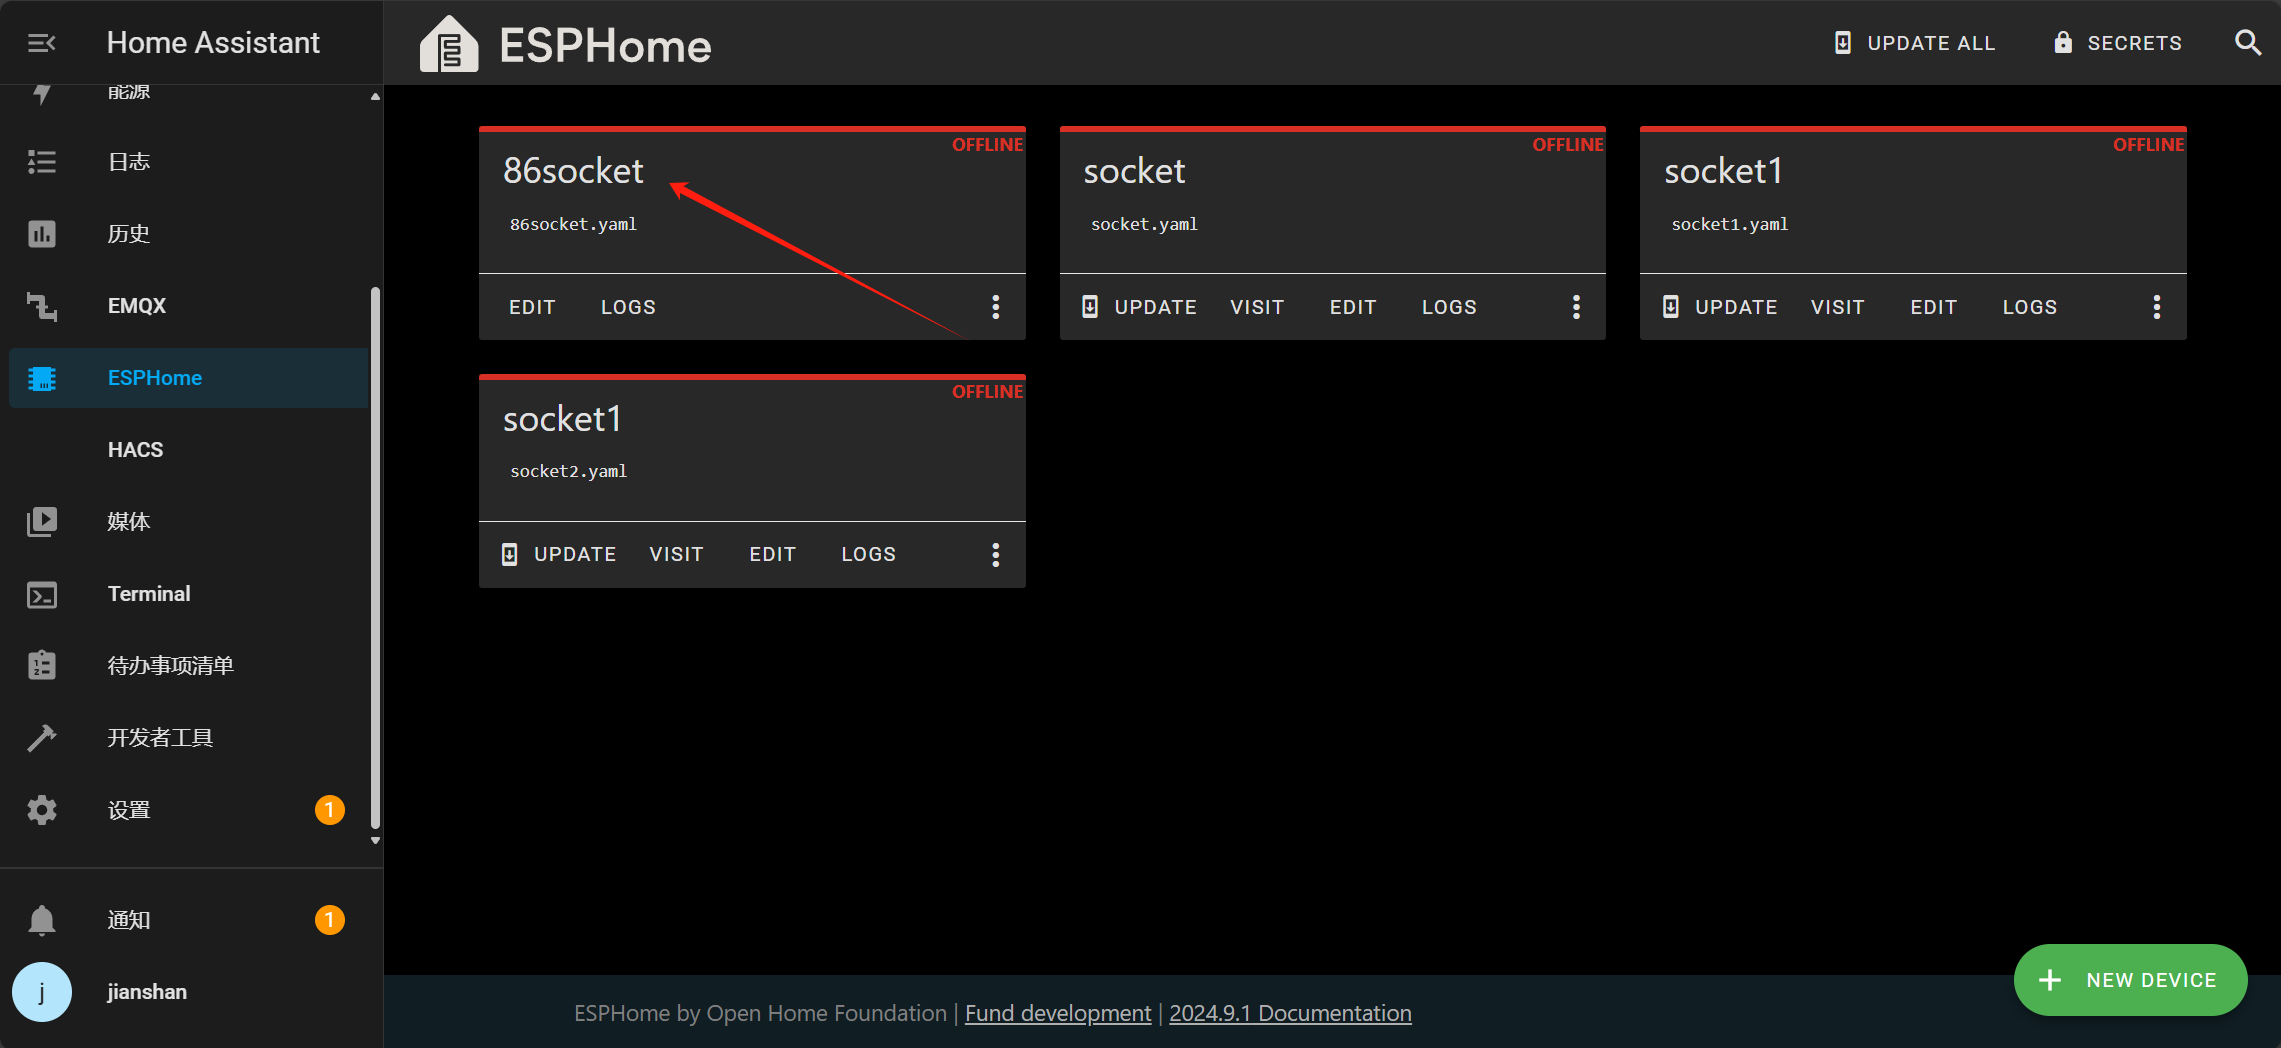Open the 历史 history chart icon
Viewport: 2281px width, 1048px height.
pyautogui.click(x=41, y=234)
